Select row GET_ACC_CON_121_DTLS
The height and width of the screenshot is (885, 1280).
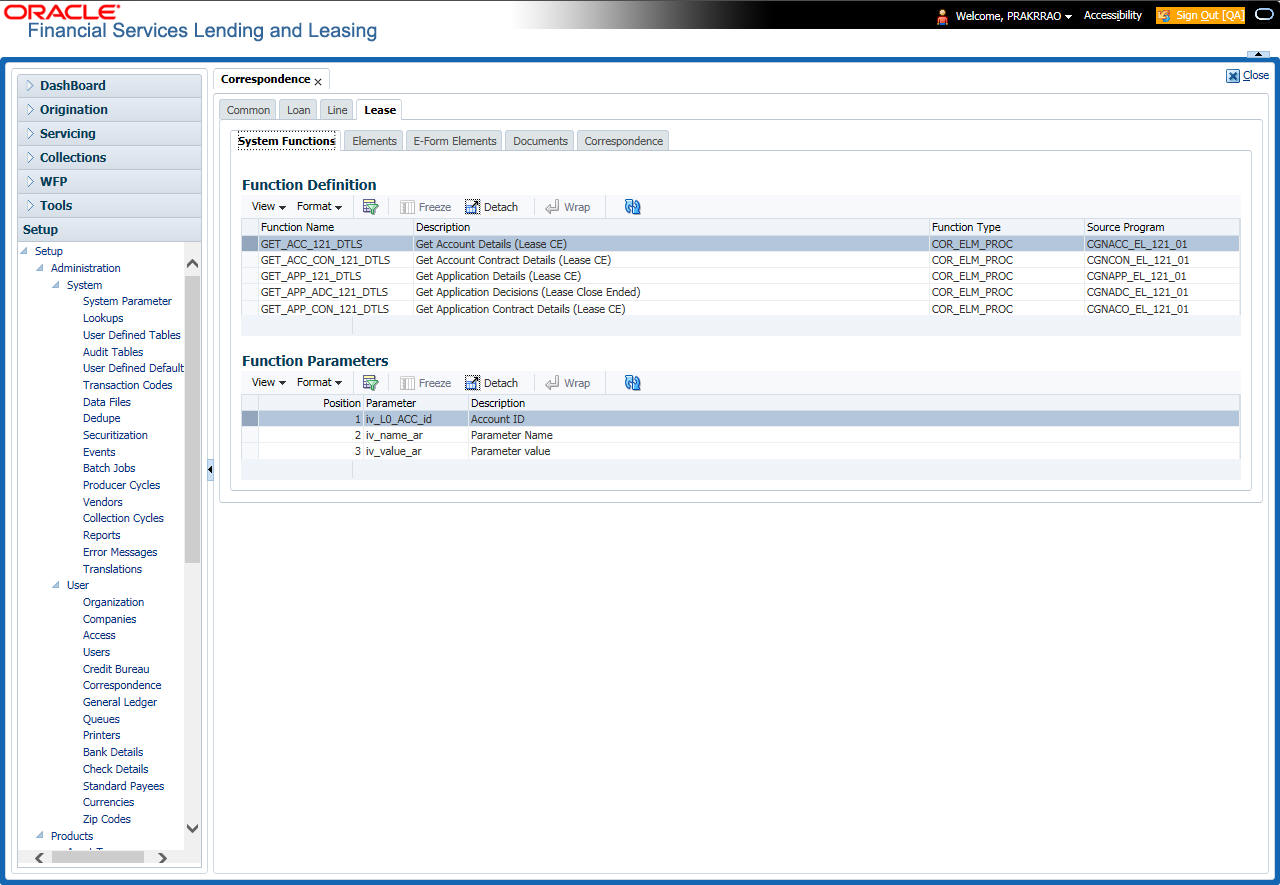(x=740, y=260)
